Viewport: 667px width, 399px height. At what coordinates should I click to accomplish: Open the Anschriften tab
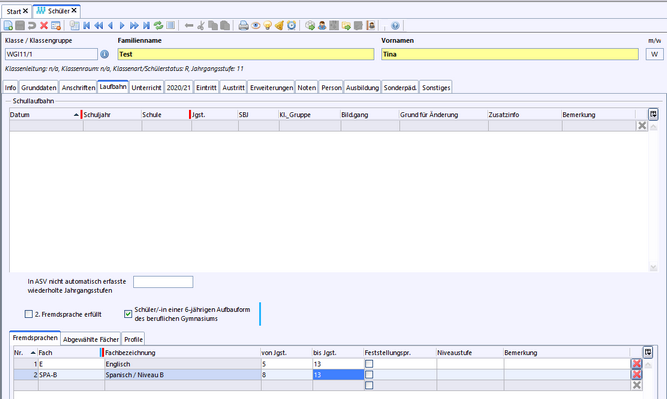pos(78,88)
